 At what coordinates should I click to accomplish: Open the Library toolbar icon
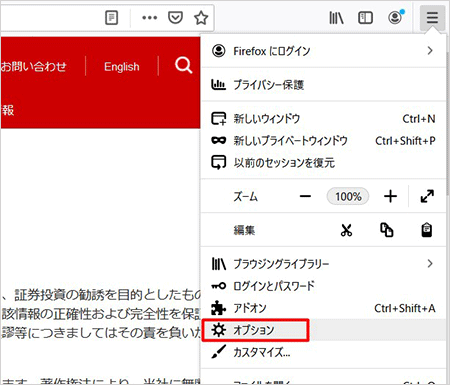336,18
